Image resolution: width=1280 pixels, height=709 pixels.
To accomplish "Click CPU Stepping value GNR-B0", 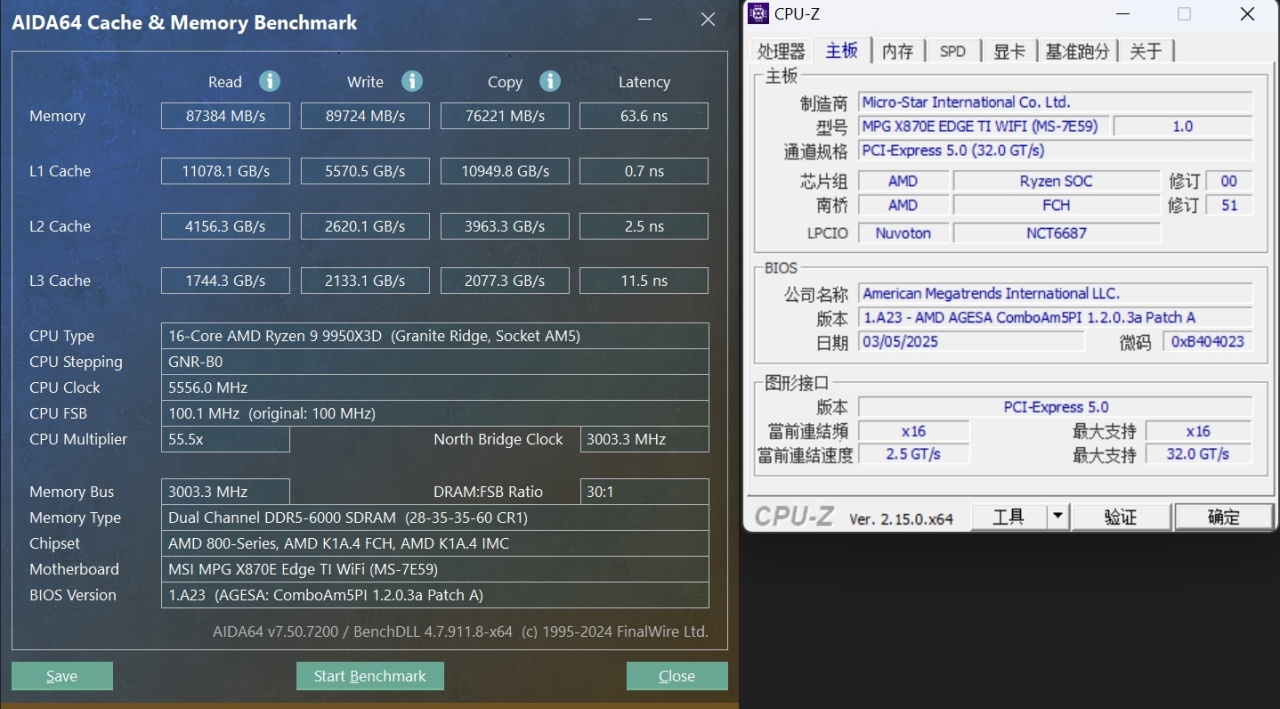I will pyautogui.click(x=435, y=362).
